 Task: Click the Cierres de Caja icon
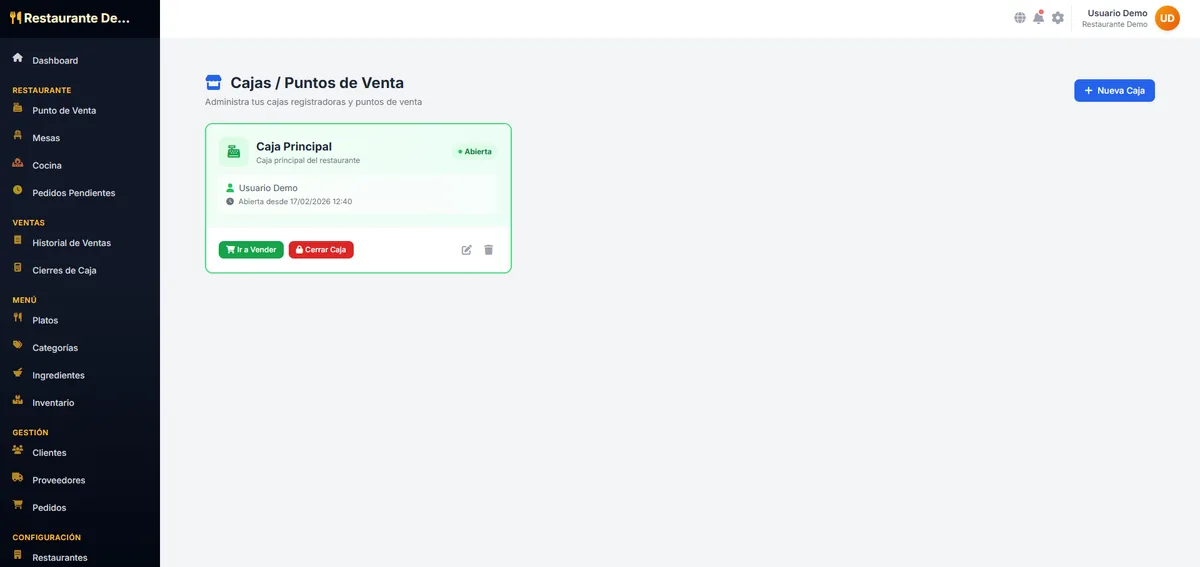click(x=18, y=268)
